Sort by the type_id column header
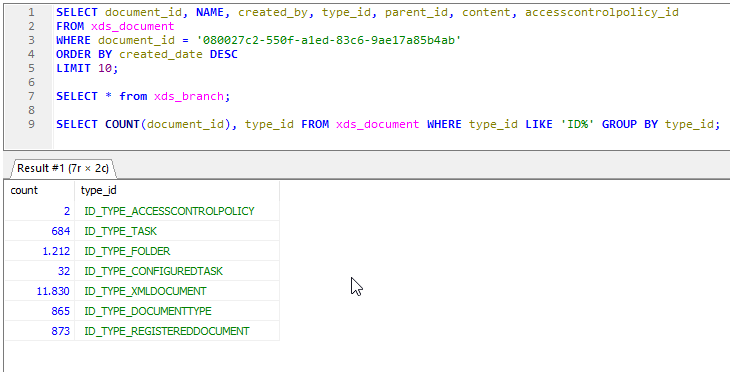The width and height of the screenshot is (730, 372). 177,190
